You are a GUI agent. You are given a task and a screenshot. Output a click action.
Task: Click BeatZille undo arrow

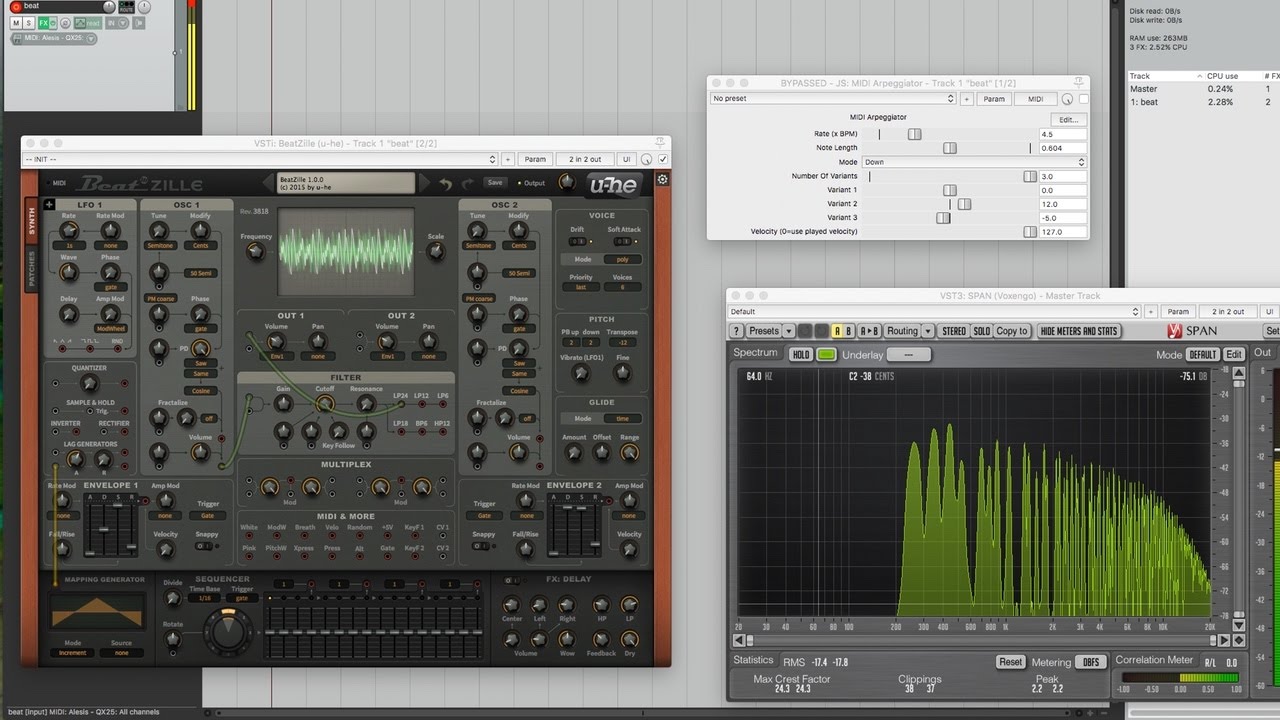(x=445, y=184)
